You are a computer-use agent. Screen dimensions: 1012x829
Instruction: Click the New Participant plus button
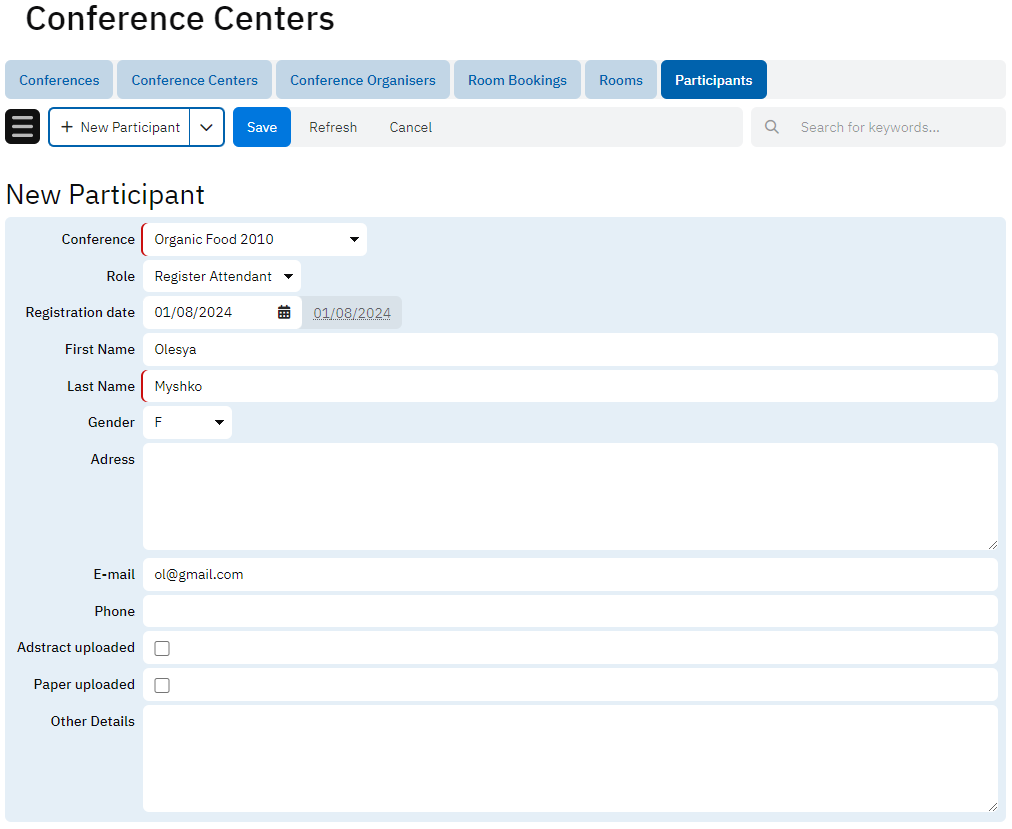pyautogui.click(x=120, y=127)
